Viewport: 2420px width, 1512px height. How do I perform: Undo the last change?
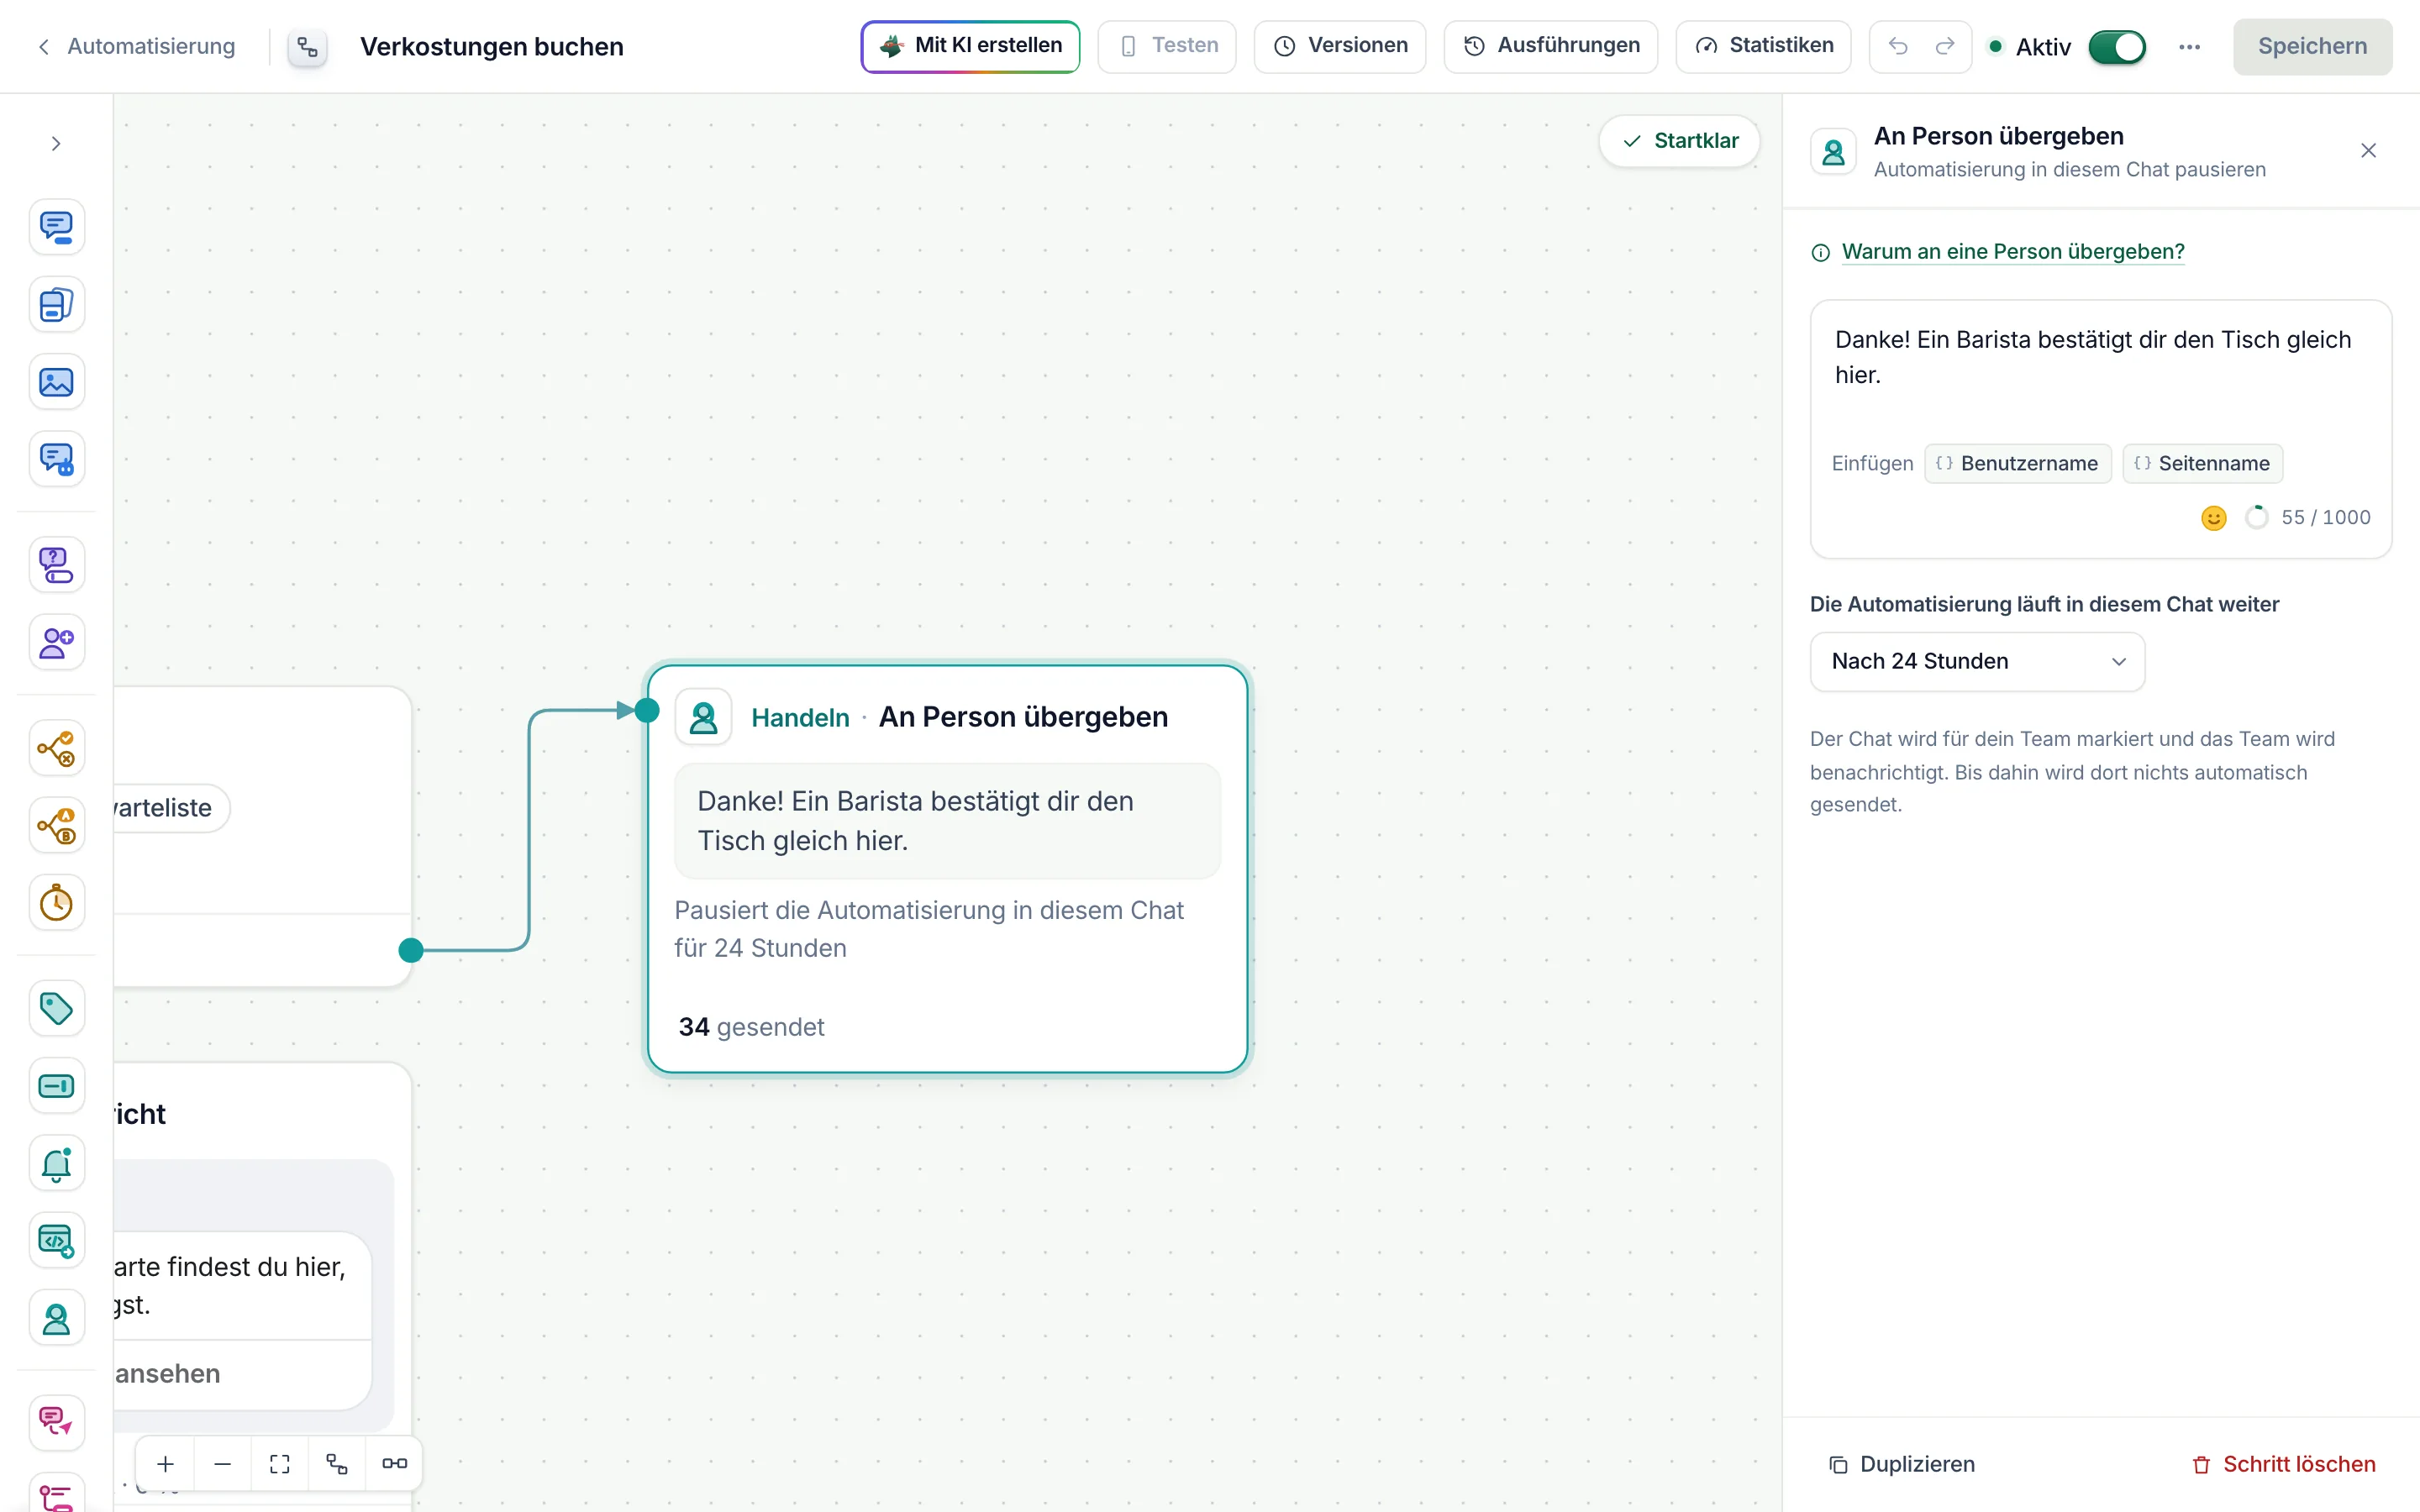(x=1898, y=46)
